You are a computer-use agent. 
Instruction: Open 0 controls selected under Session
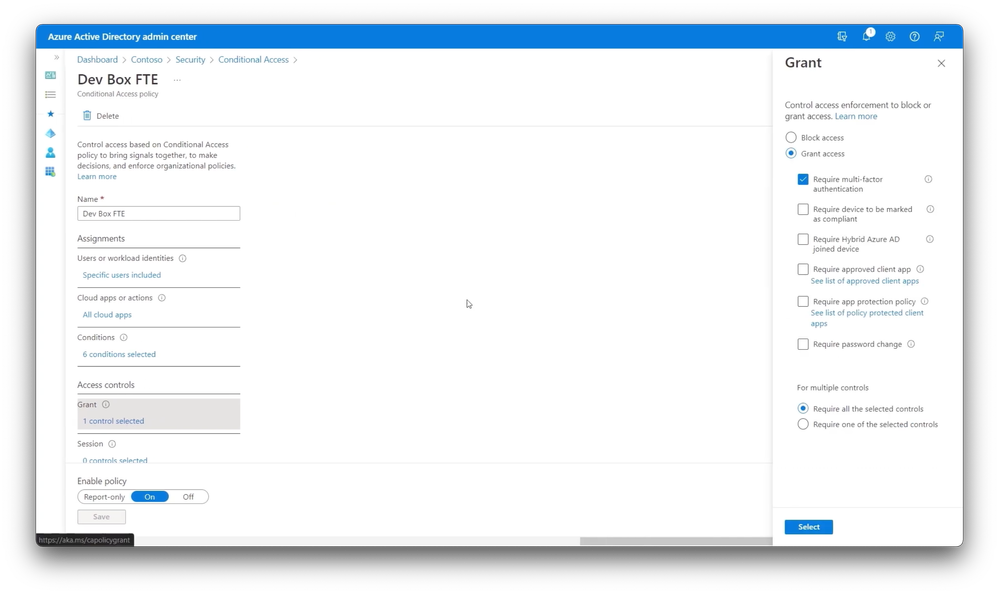[115, 460]
